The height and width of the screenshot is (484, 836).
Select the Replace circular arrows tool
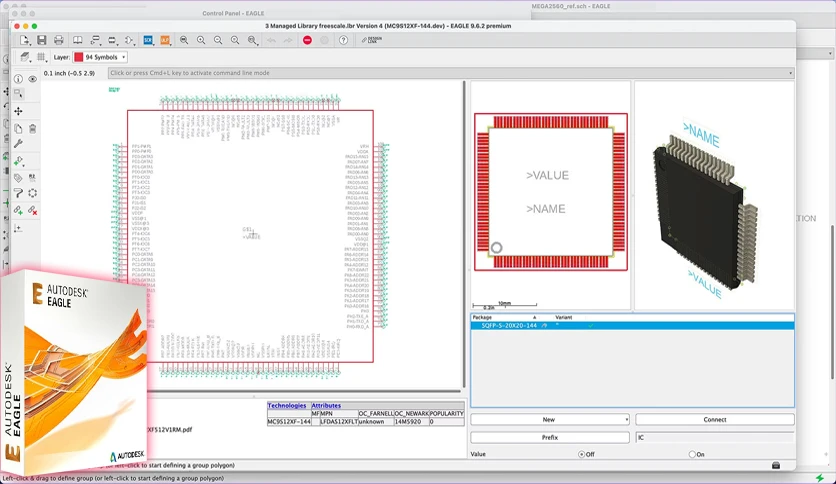33,193
